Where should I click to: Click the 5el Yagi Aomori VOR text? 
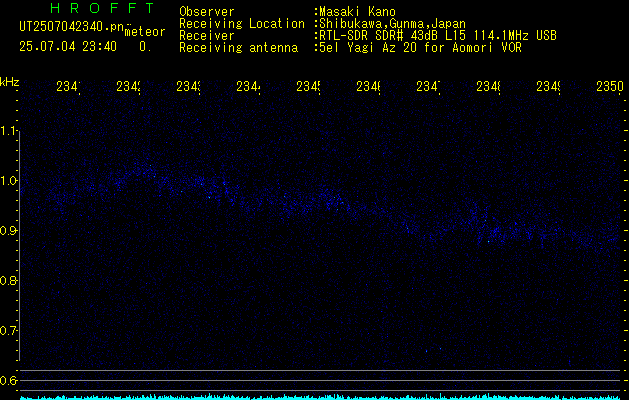420,48
